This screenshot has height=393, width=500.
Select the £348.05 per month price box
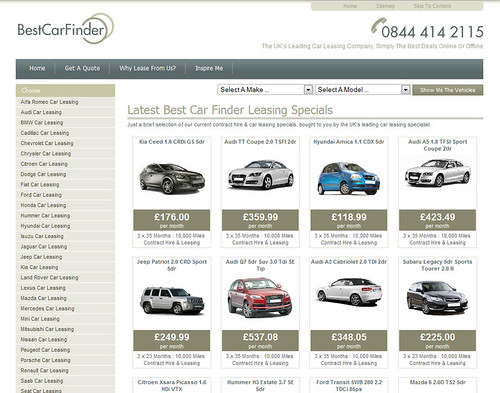coord(349,341)
